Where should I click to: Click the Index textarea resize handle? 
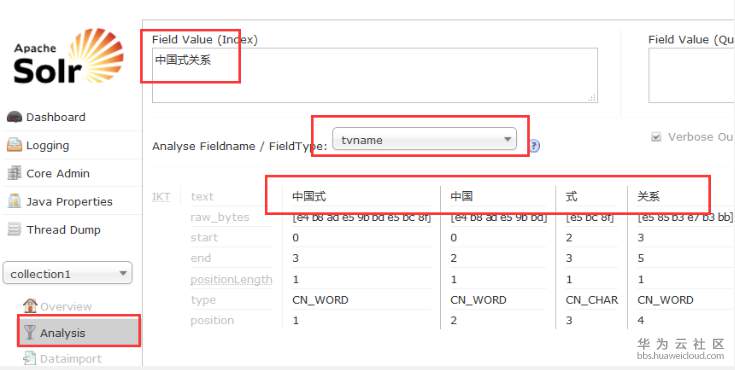(x=592, y=98)
